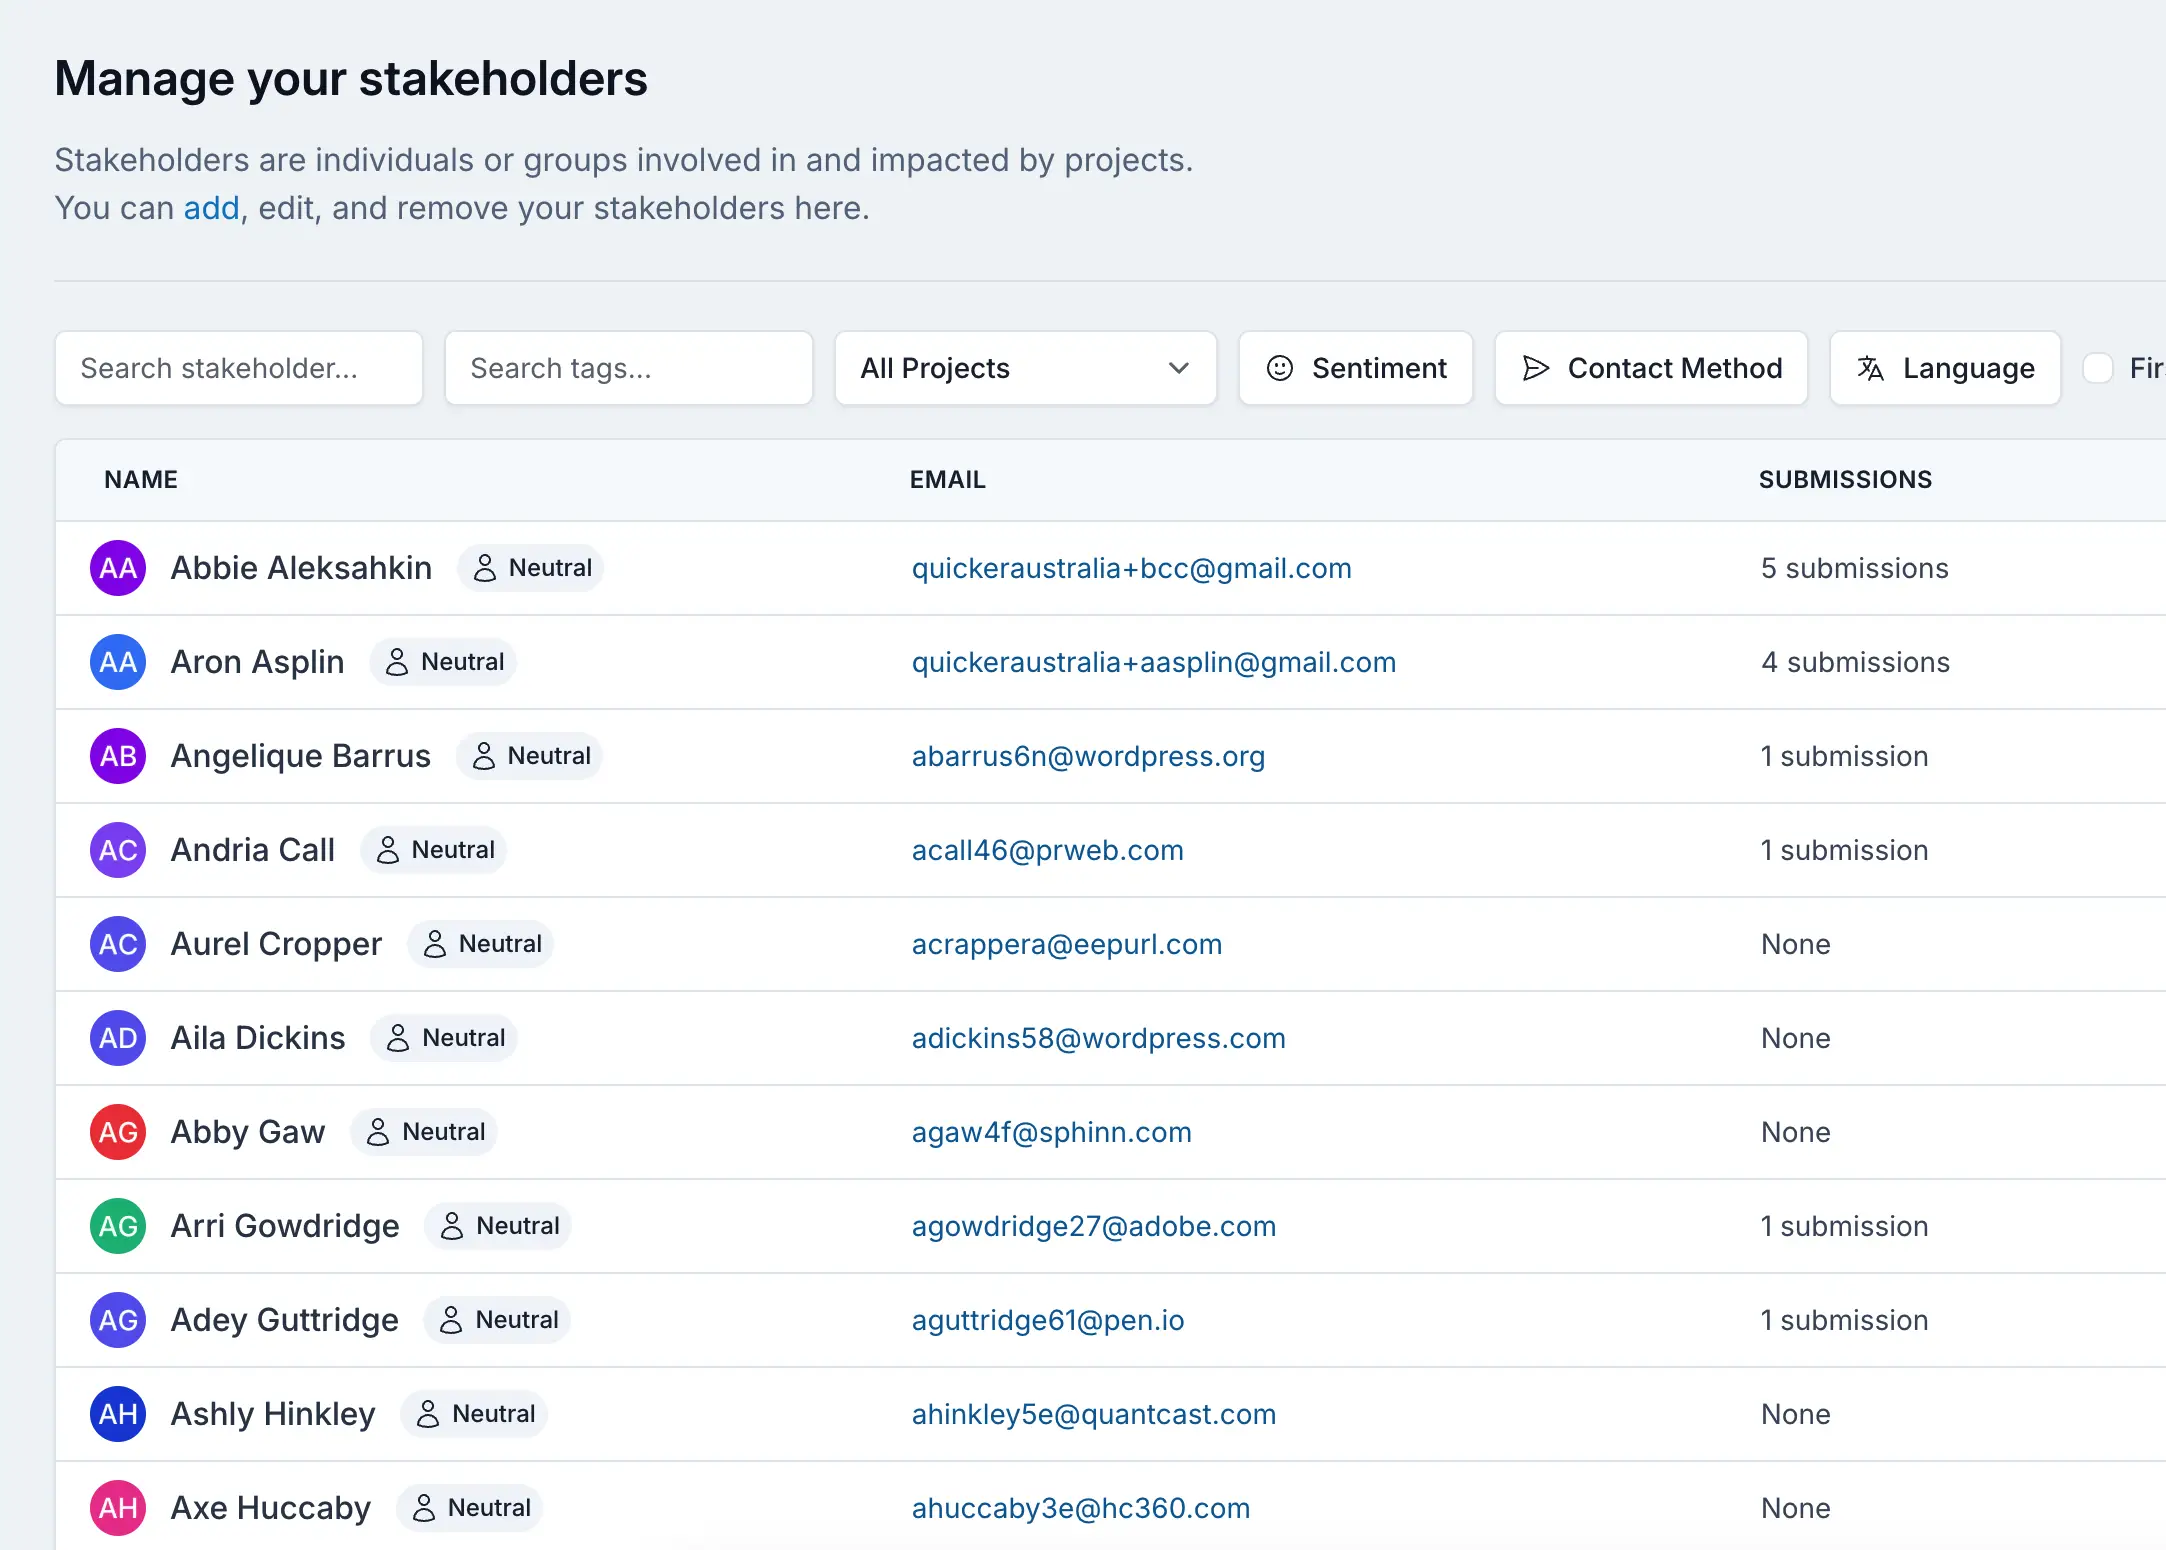Click person icon in Angelique Barrus's Neutral badge
Screen dimensions: 2166x1550
pos(484,756)
